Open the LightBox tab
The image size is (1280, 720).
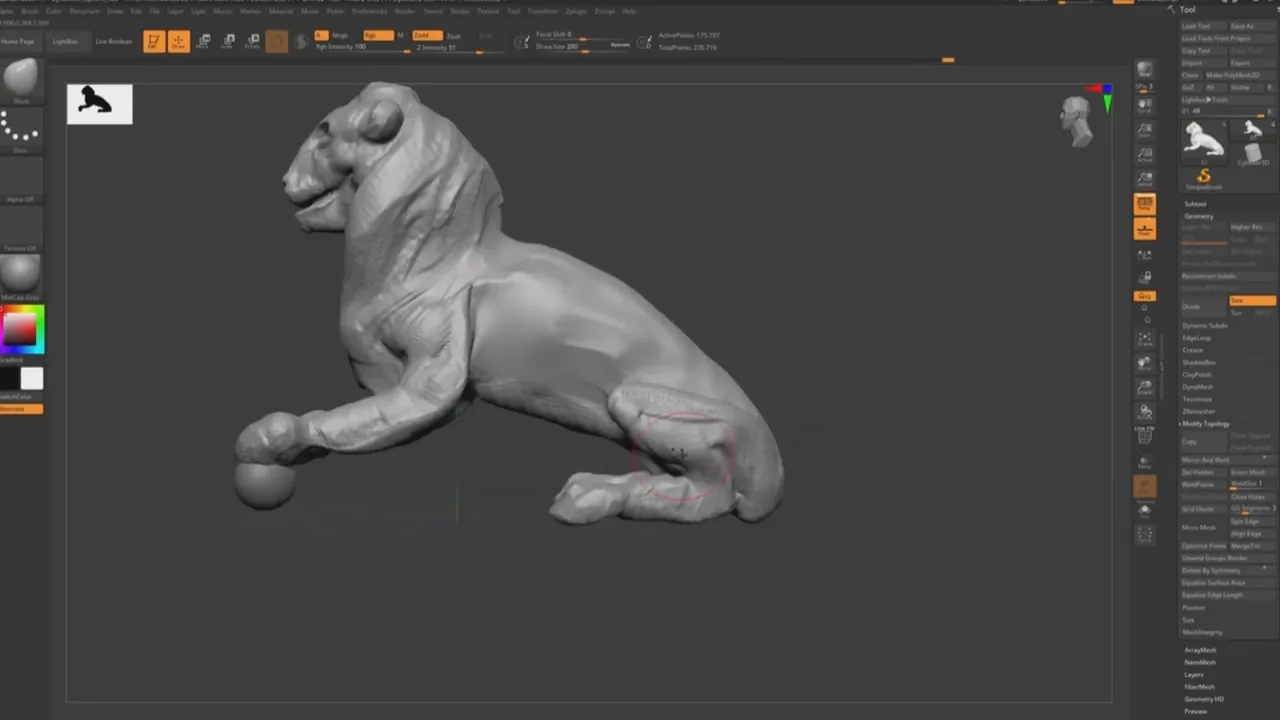coord(65,42)
